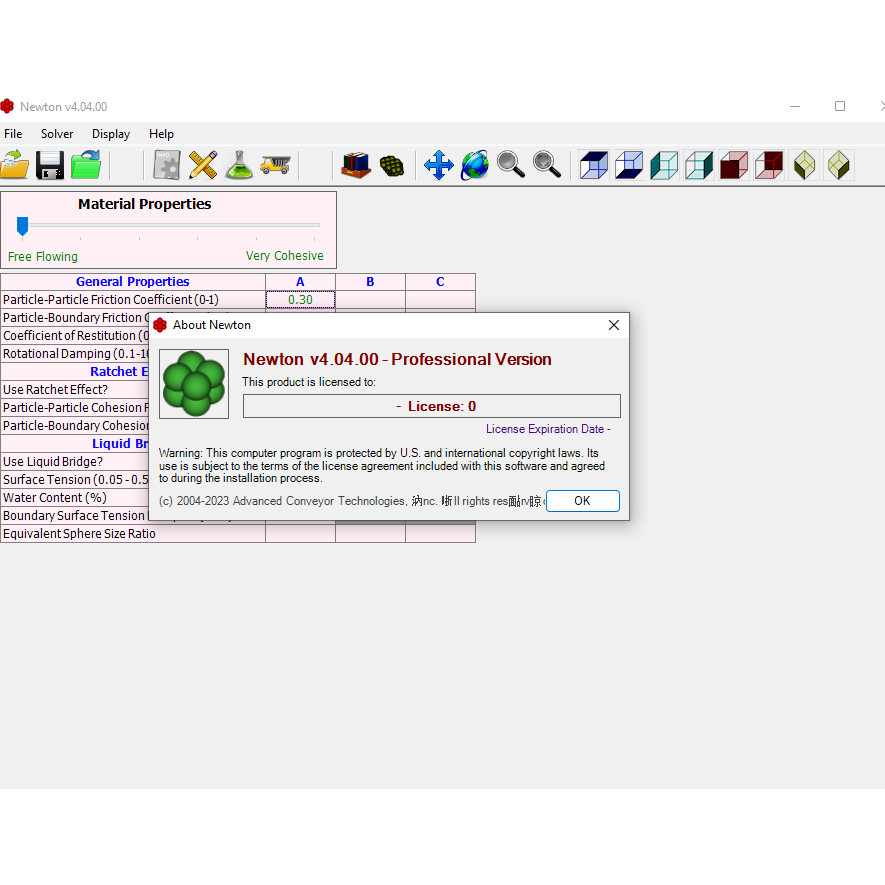Screen dimensions: 885x885
Task: Select the cube view with teal left face
Action: (664, 165)
